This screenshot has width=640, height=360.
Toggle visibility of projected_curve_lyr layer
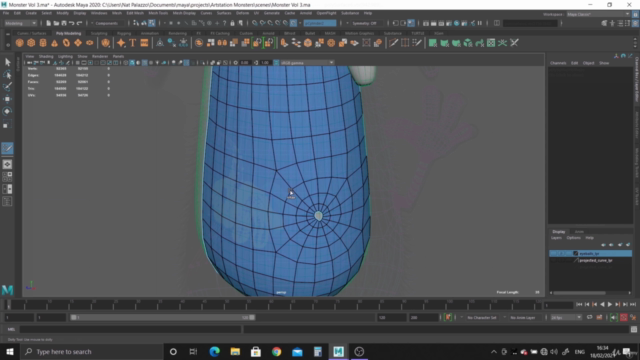(553, 260)
